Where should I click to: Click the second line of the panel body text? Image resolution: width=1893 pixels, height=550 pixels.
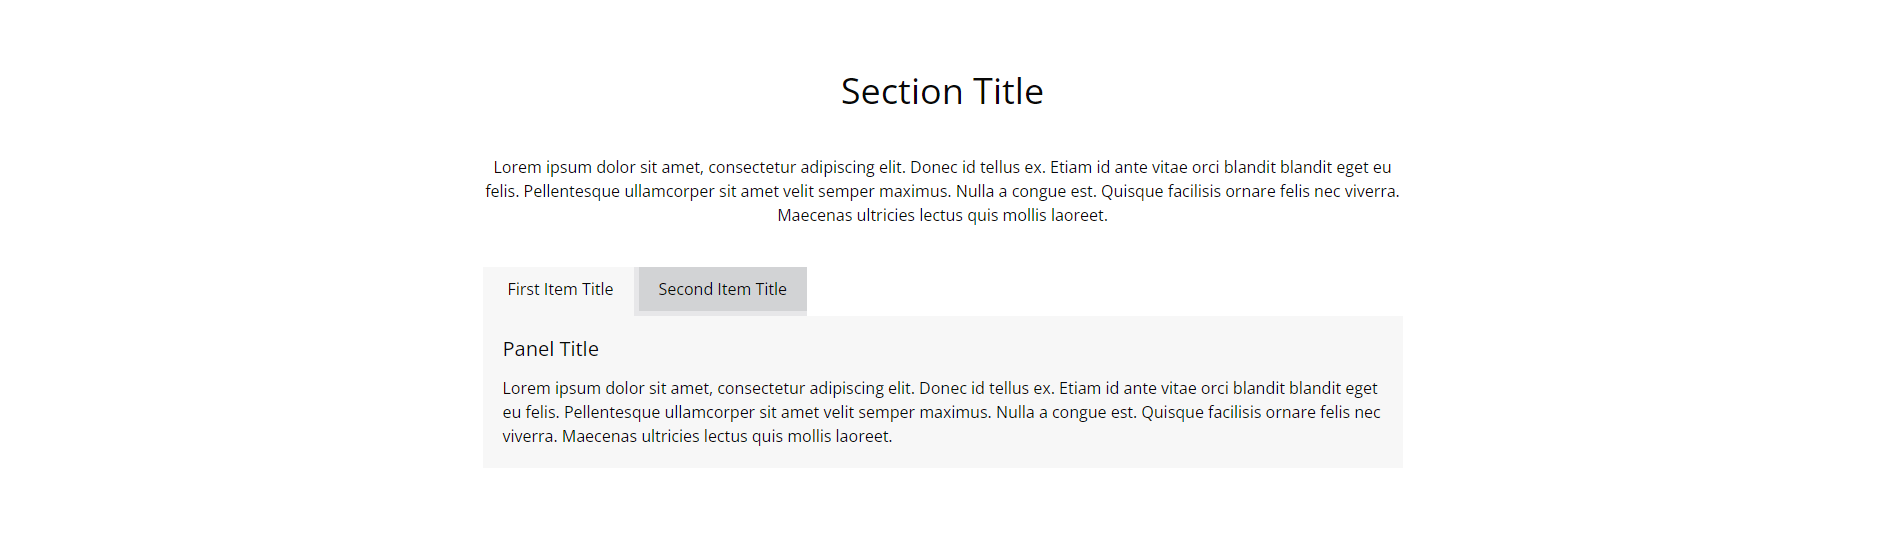(x=940, y=413)
